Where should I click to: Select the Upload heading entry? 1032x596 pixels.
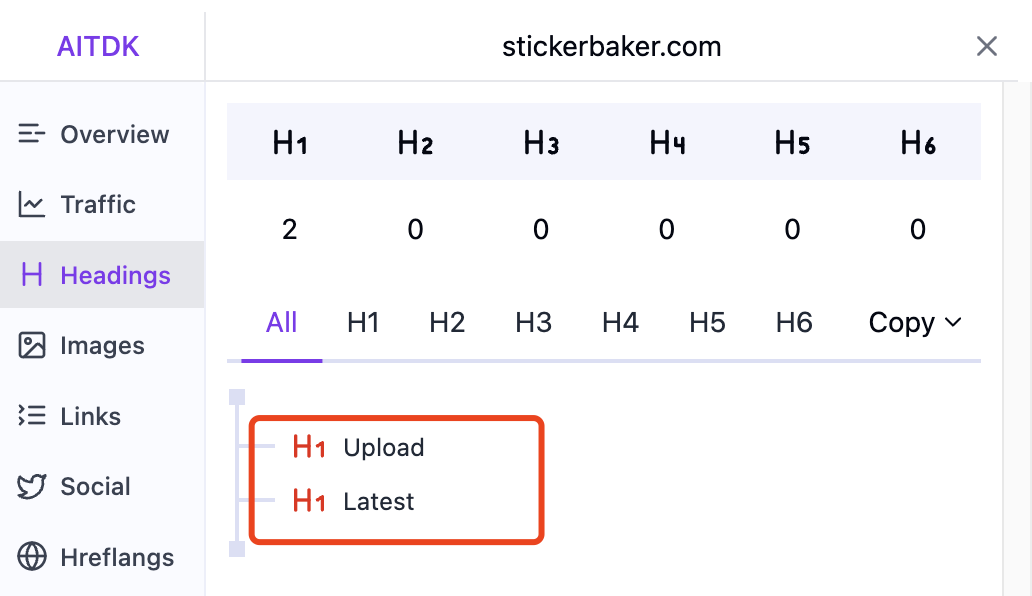[x=383, y=448]
